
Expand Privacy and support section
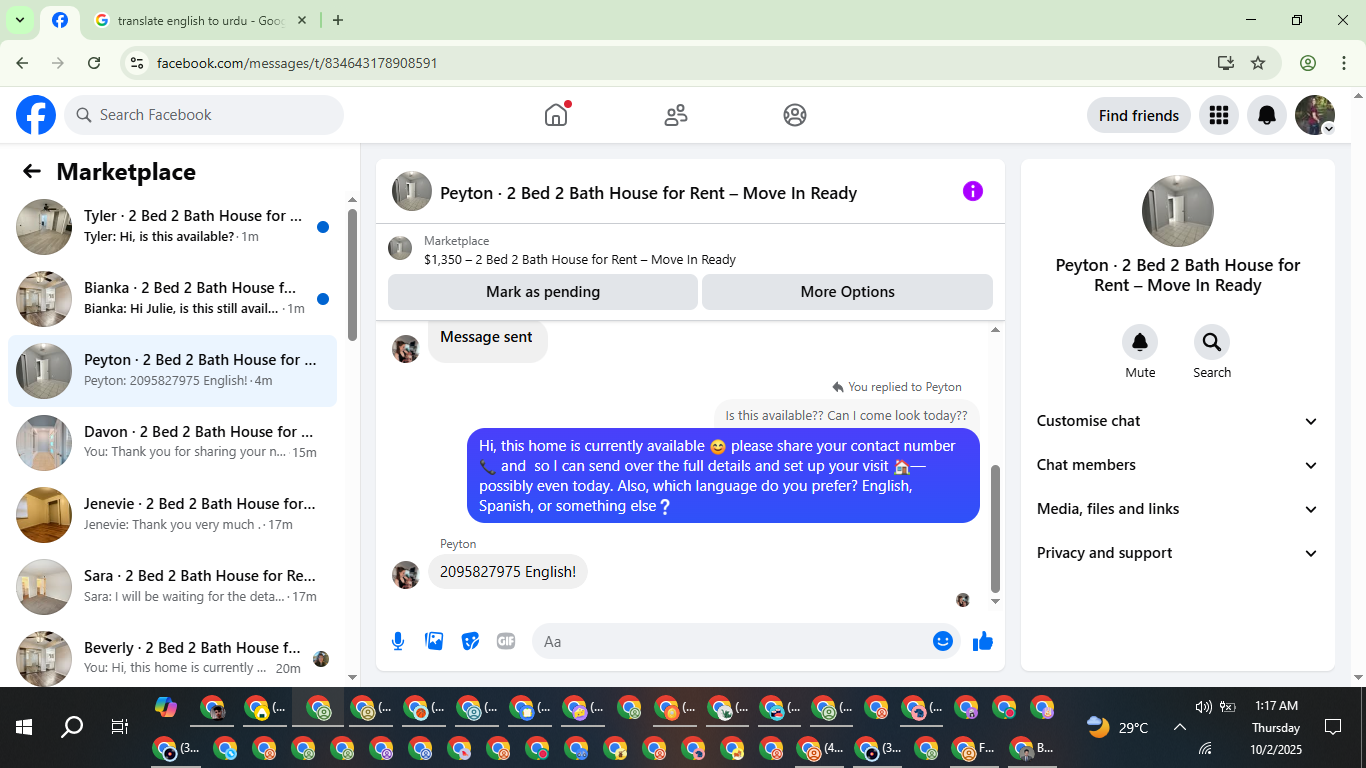point(1178,553)
